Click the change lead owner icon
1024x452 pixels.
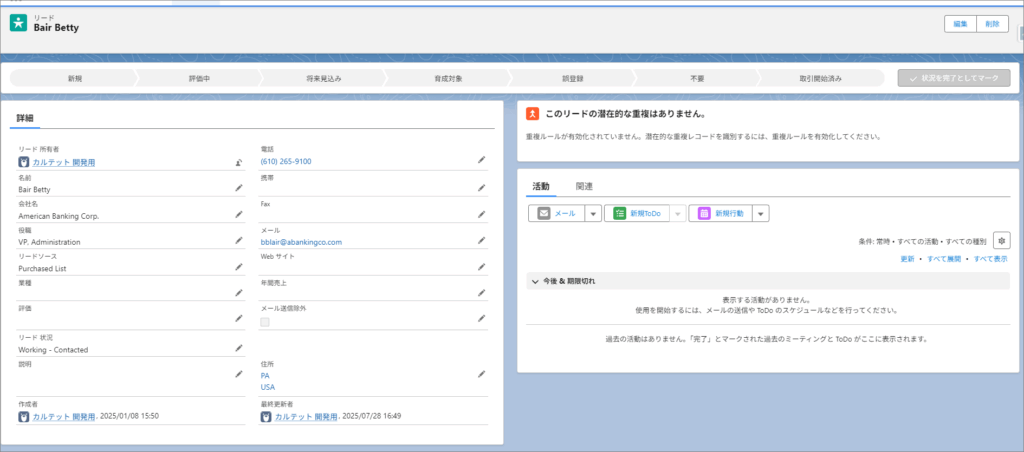(238, 161)
